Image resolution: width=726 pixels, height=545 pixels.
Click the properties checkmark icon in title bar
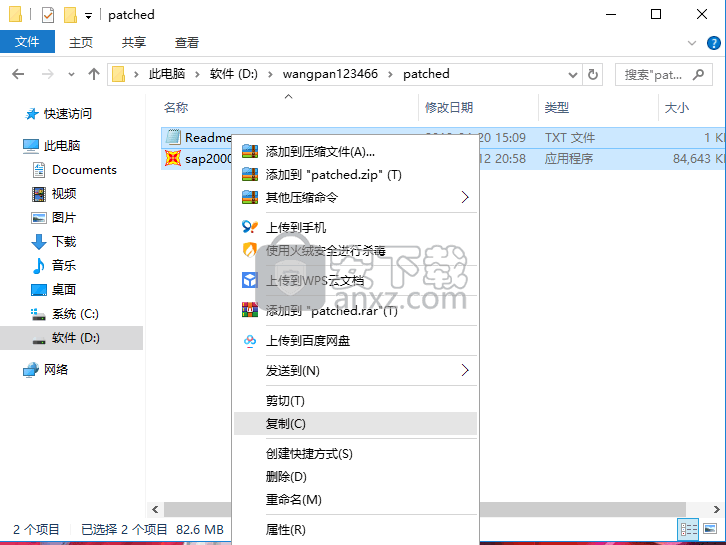(48, 15)
